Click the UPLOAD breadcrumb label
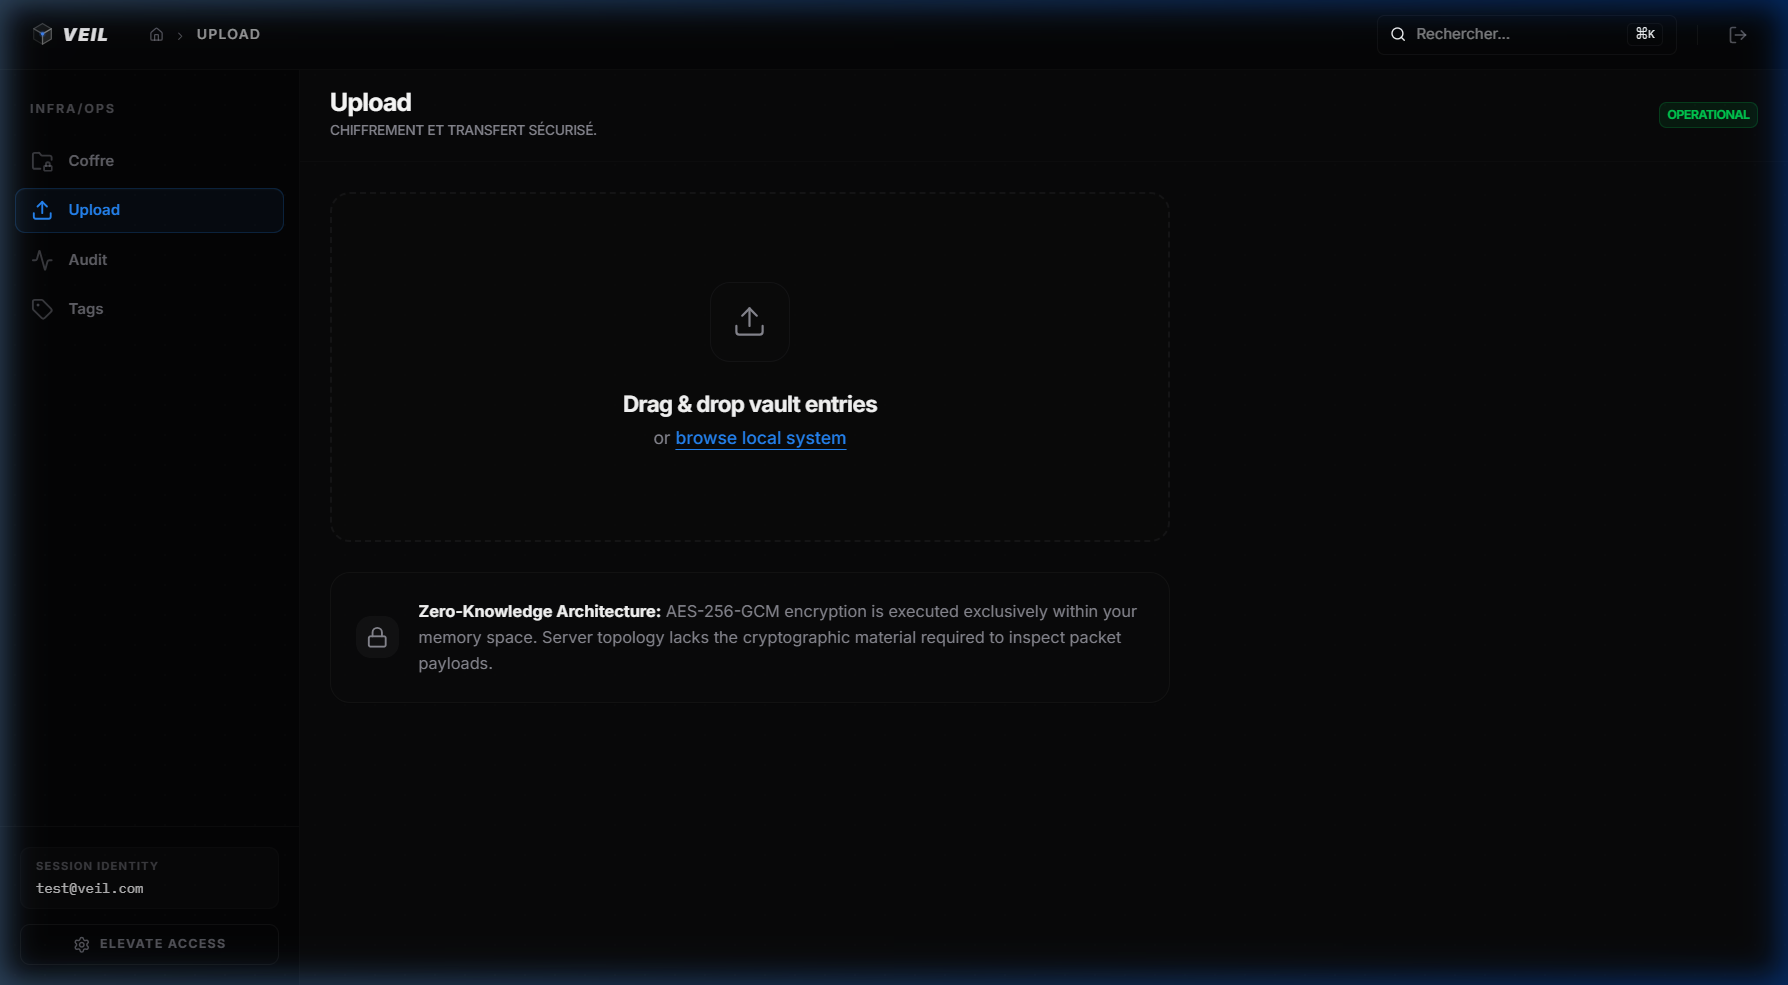Image resolution: width=1788 pixels, height=985 pixels. [228, 34]
